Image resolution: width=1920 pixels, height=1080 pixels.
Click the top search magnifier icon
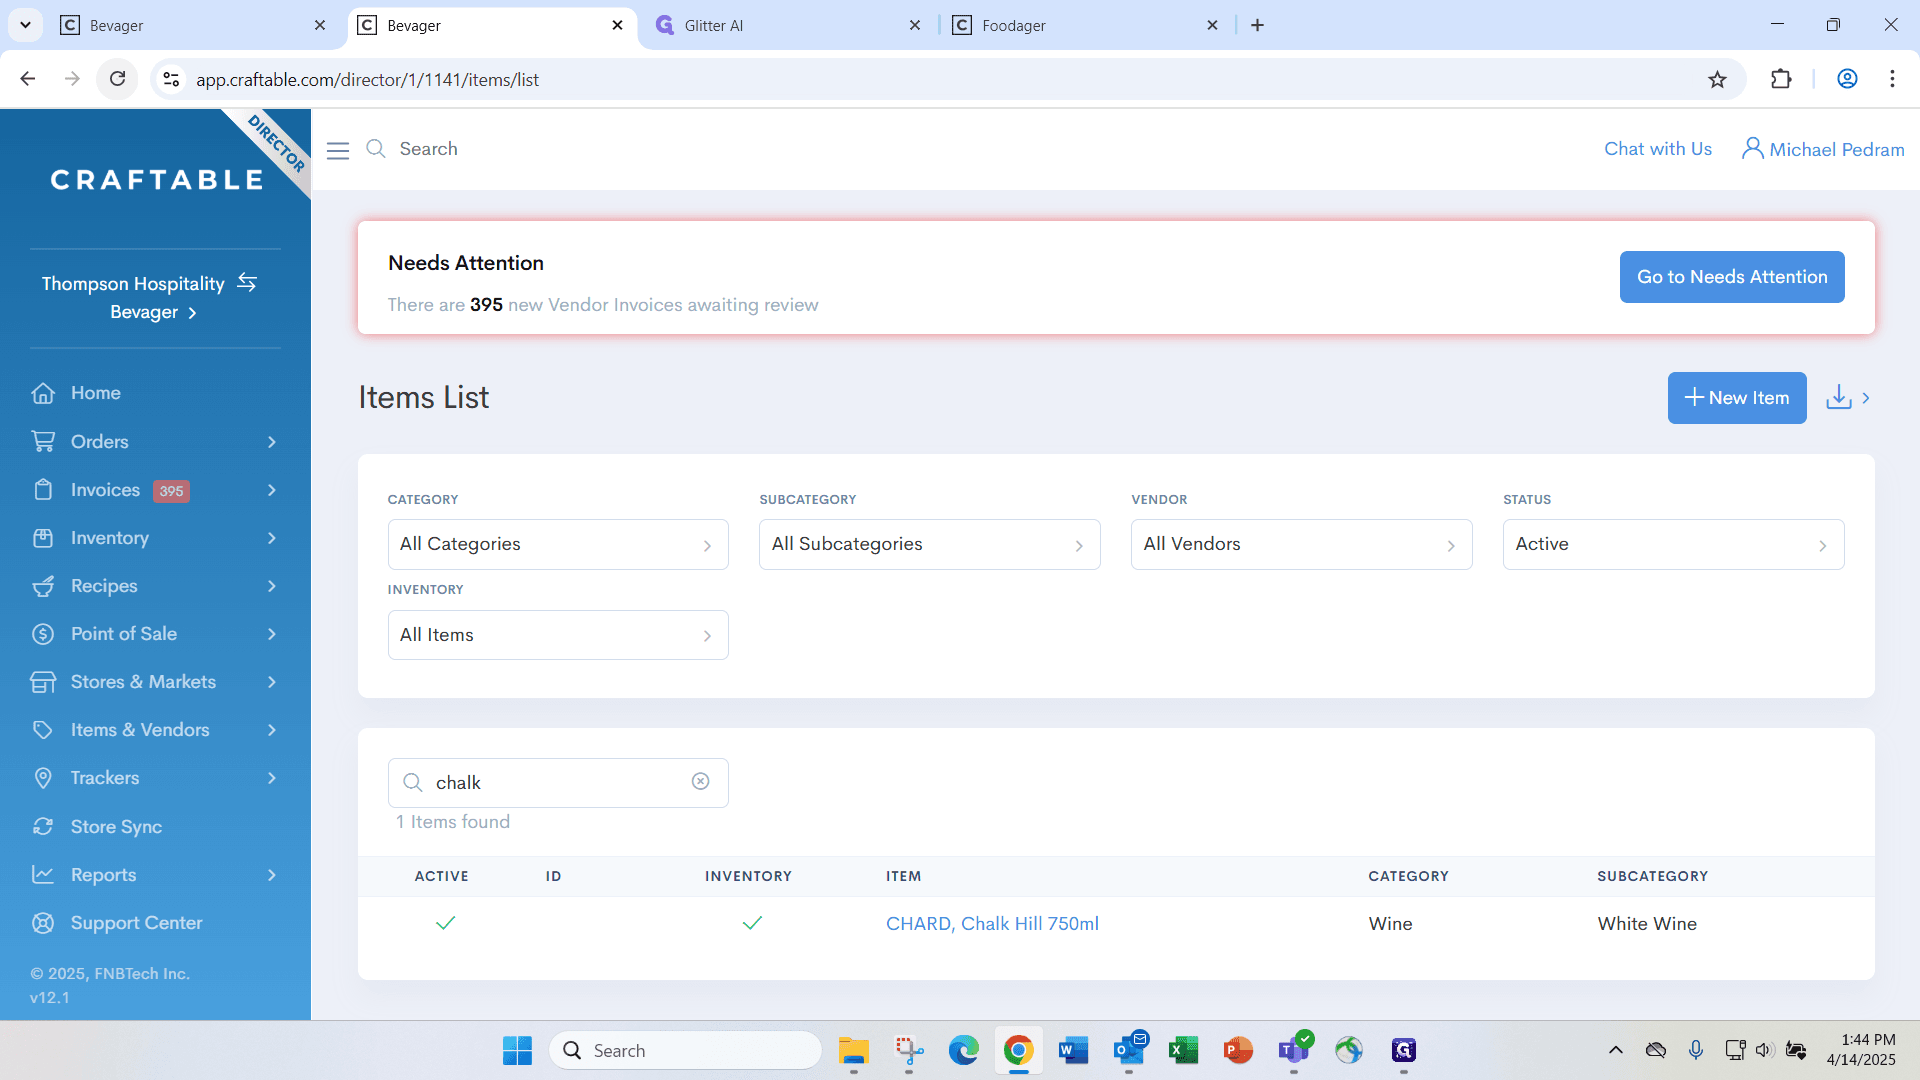coord(376,149)
